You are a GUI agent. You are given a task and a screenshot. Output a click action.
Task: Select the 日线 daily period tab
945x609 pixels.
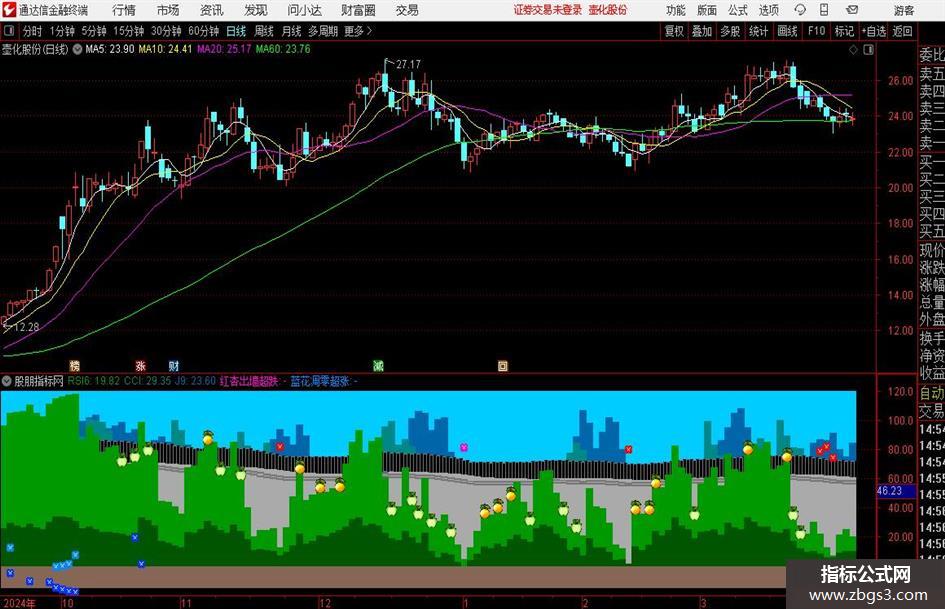pos(236,31)
